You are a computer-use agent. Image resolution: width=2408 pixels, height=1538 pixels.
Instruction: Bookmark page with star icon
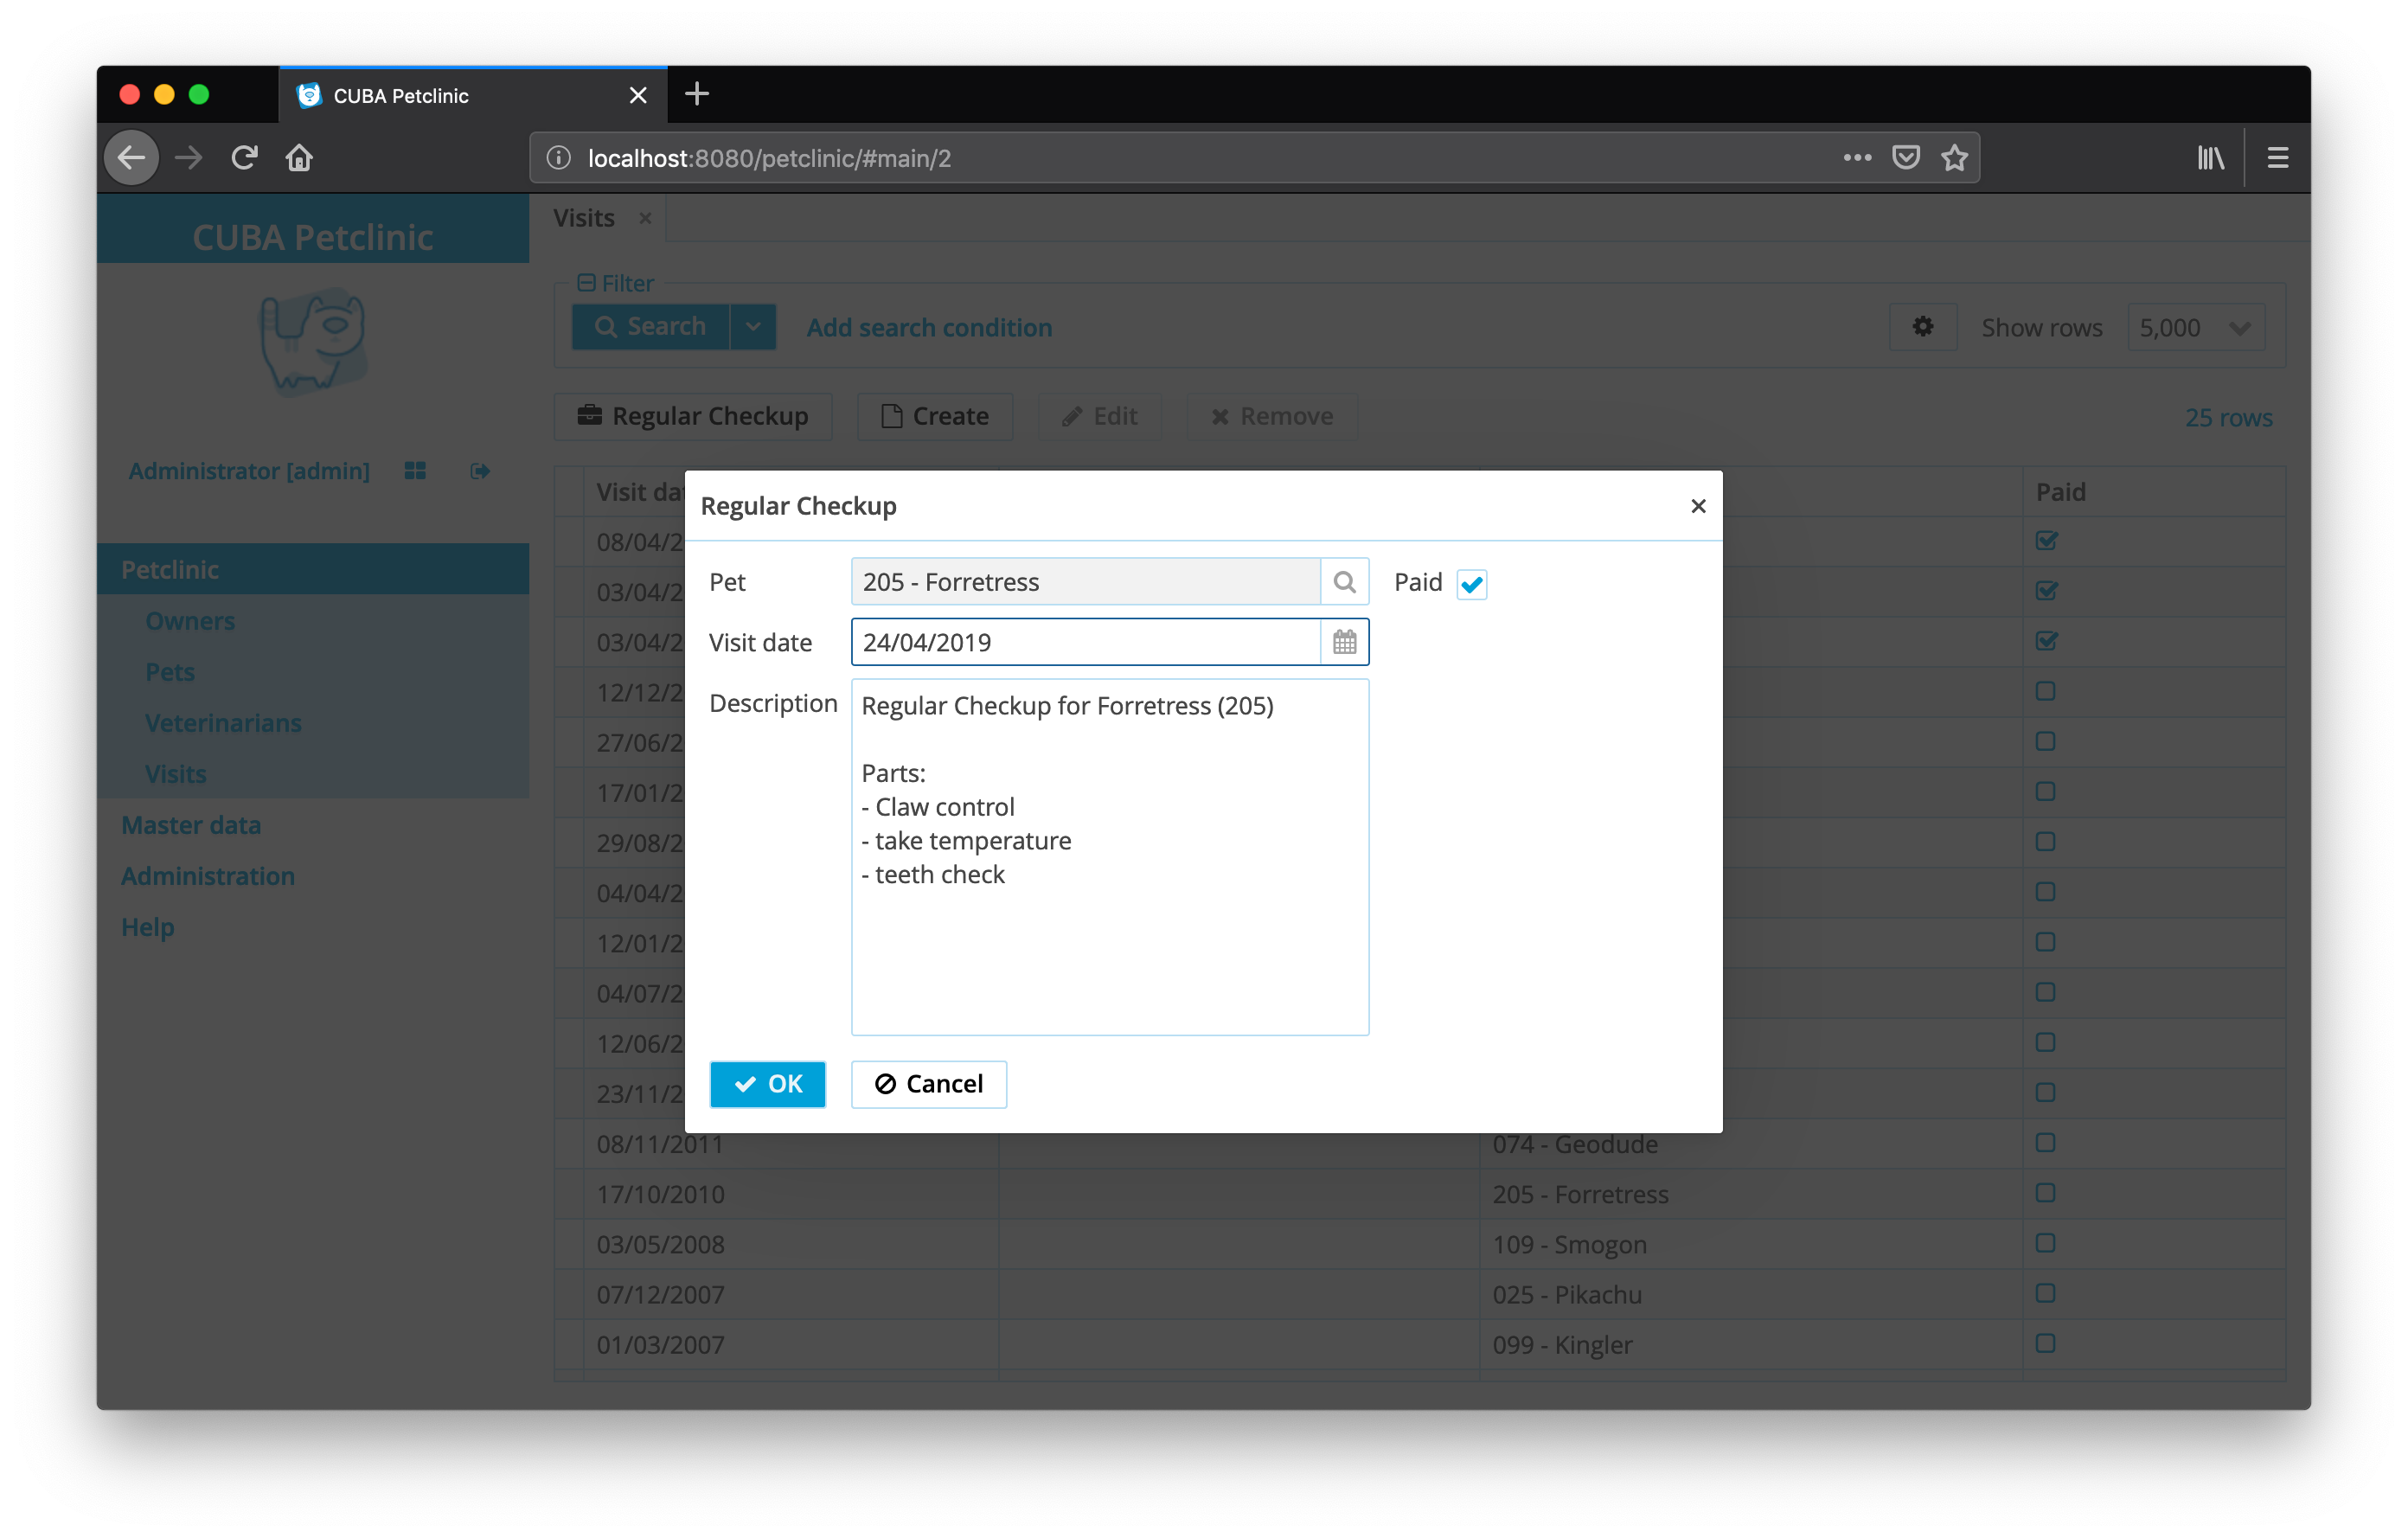(1954, 158)
